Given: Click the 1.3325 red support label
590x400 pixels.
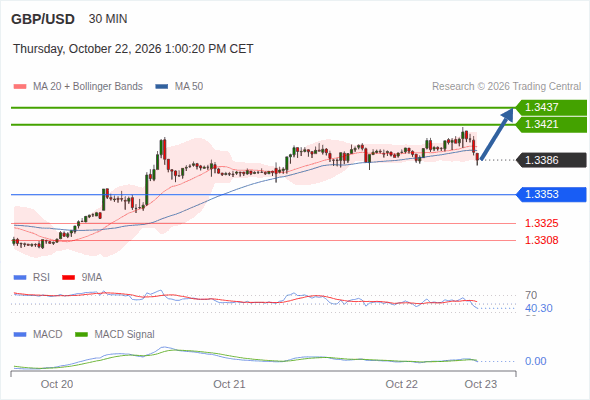Looking at the screenshot, I should click(541, 224).
